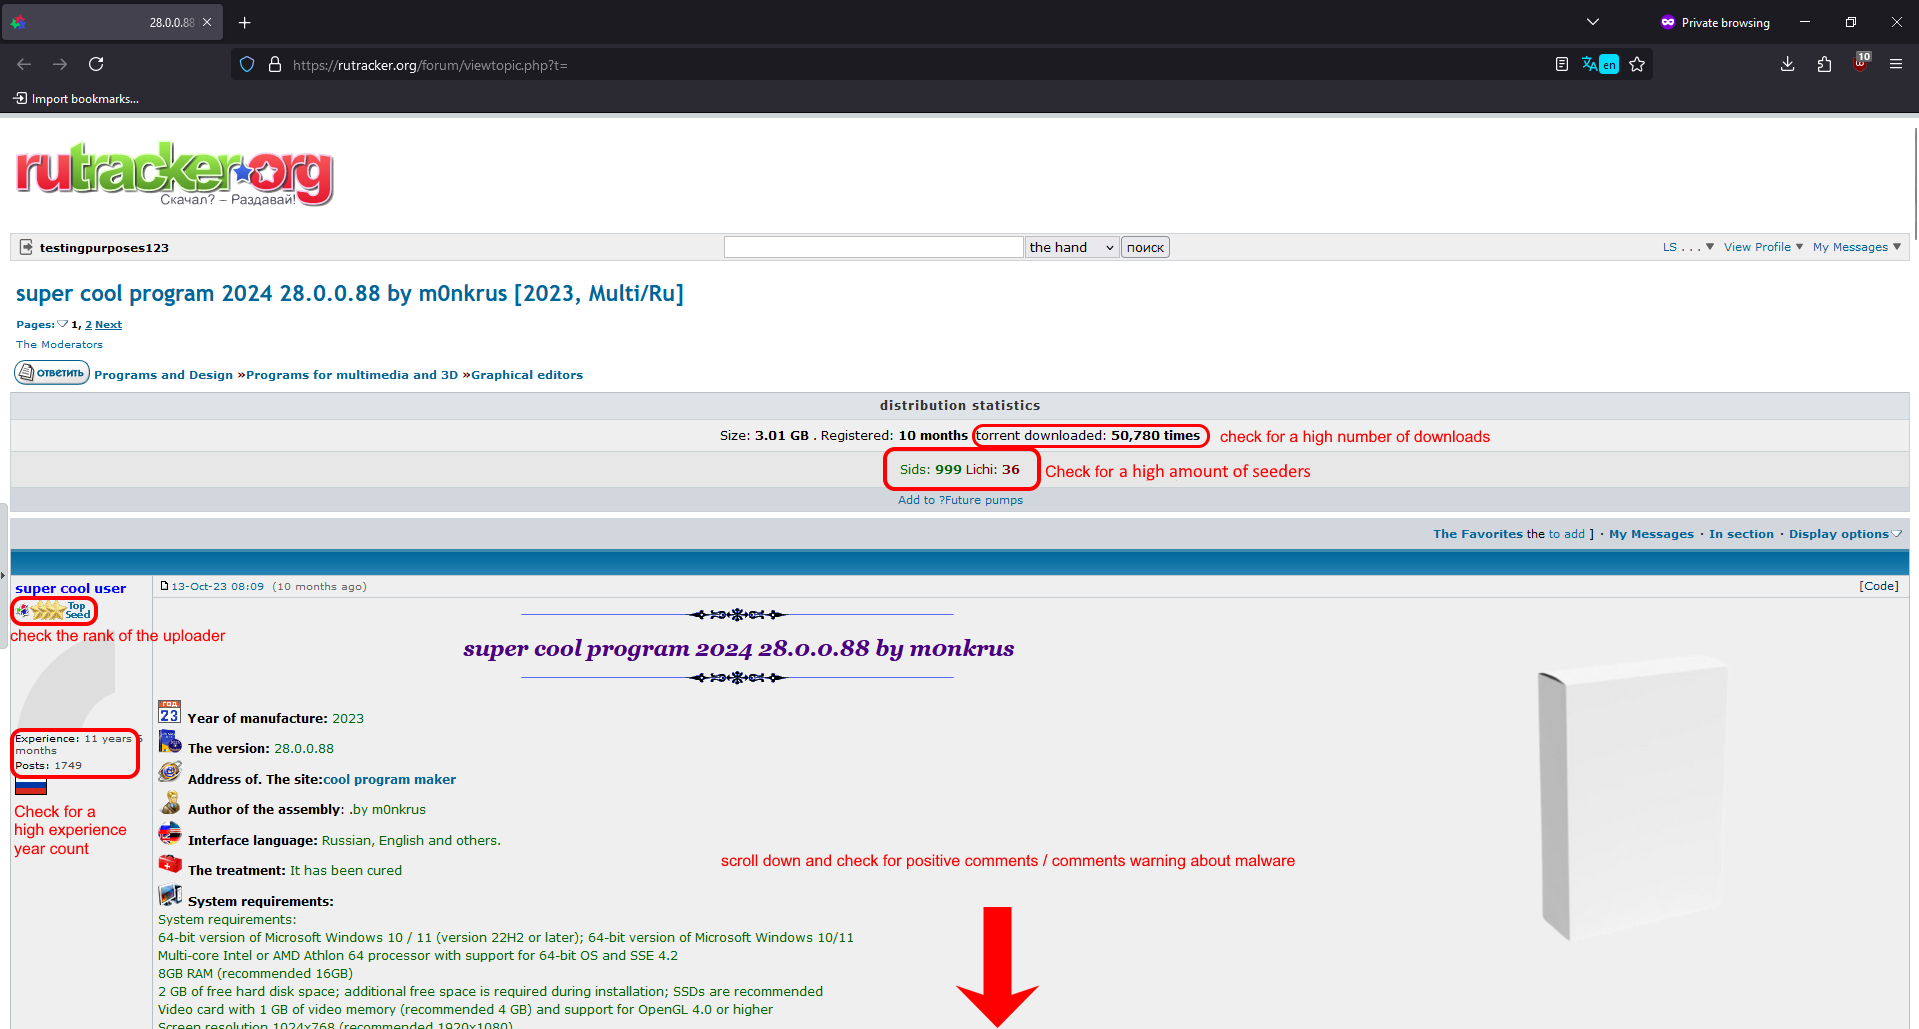Open a new browser tab
The image size is (1919, 1029).
(x=244, y=22)
